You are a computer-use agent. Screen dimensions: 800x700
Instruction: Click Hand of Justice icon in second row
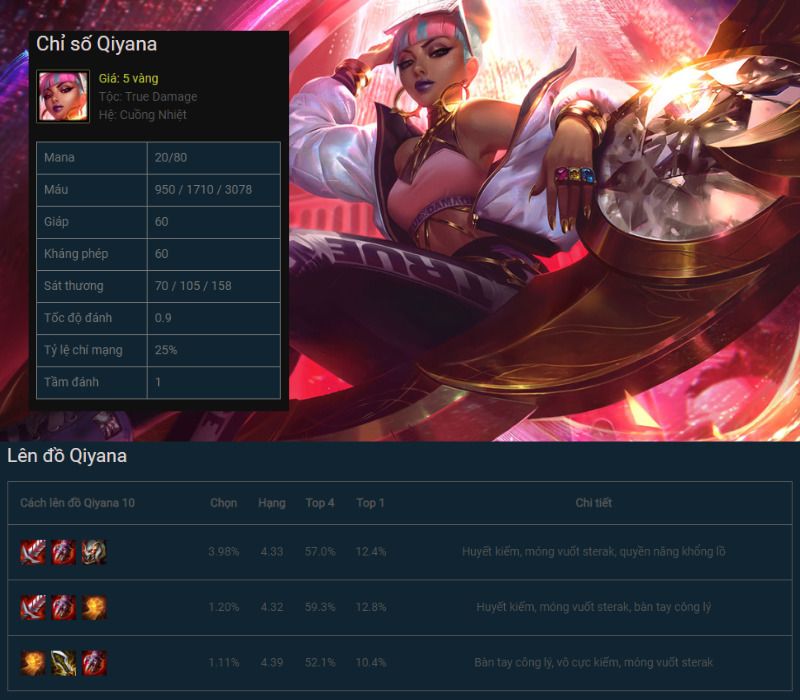pyautogui.click(x=94, y=607)
